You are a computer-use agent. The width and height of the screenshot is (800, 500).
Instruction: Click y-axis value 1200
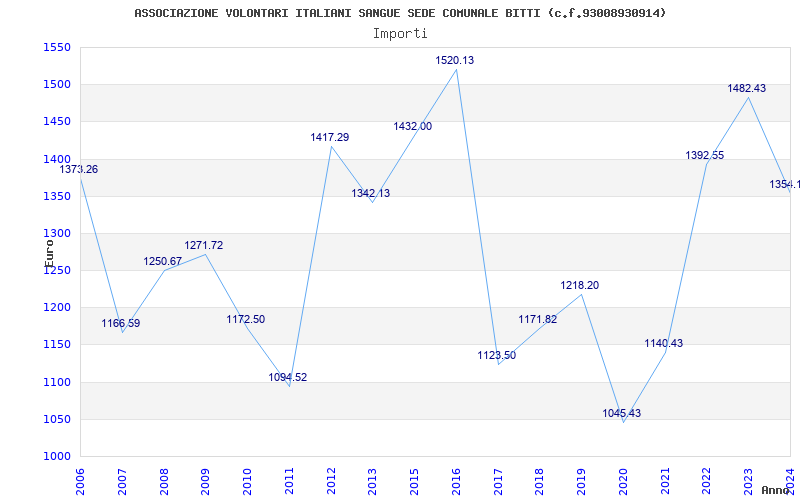click(x=57, y=308)
